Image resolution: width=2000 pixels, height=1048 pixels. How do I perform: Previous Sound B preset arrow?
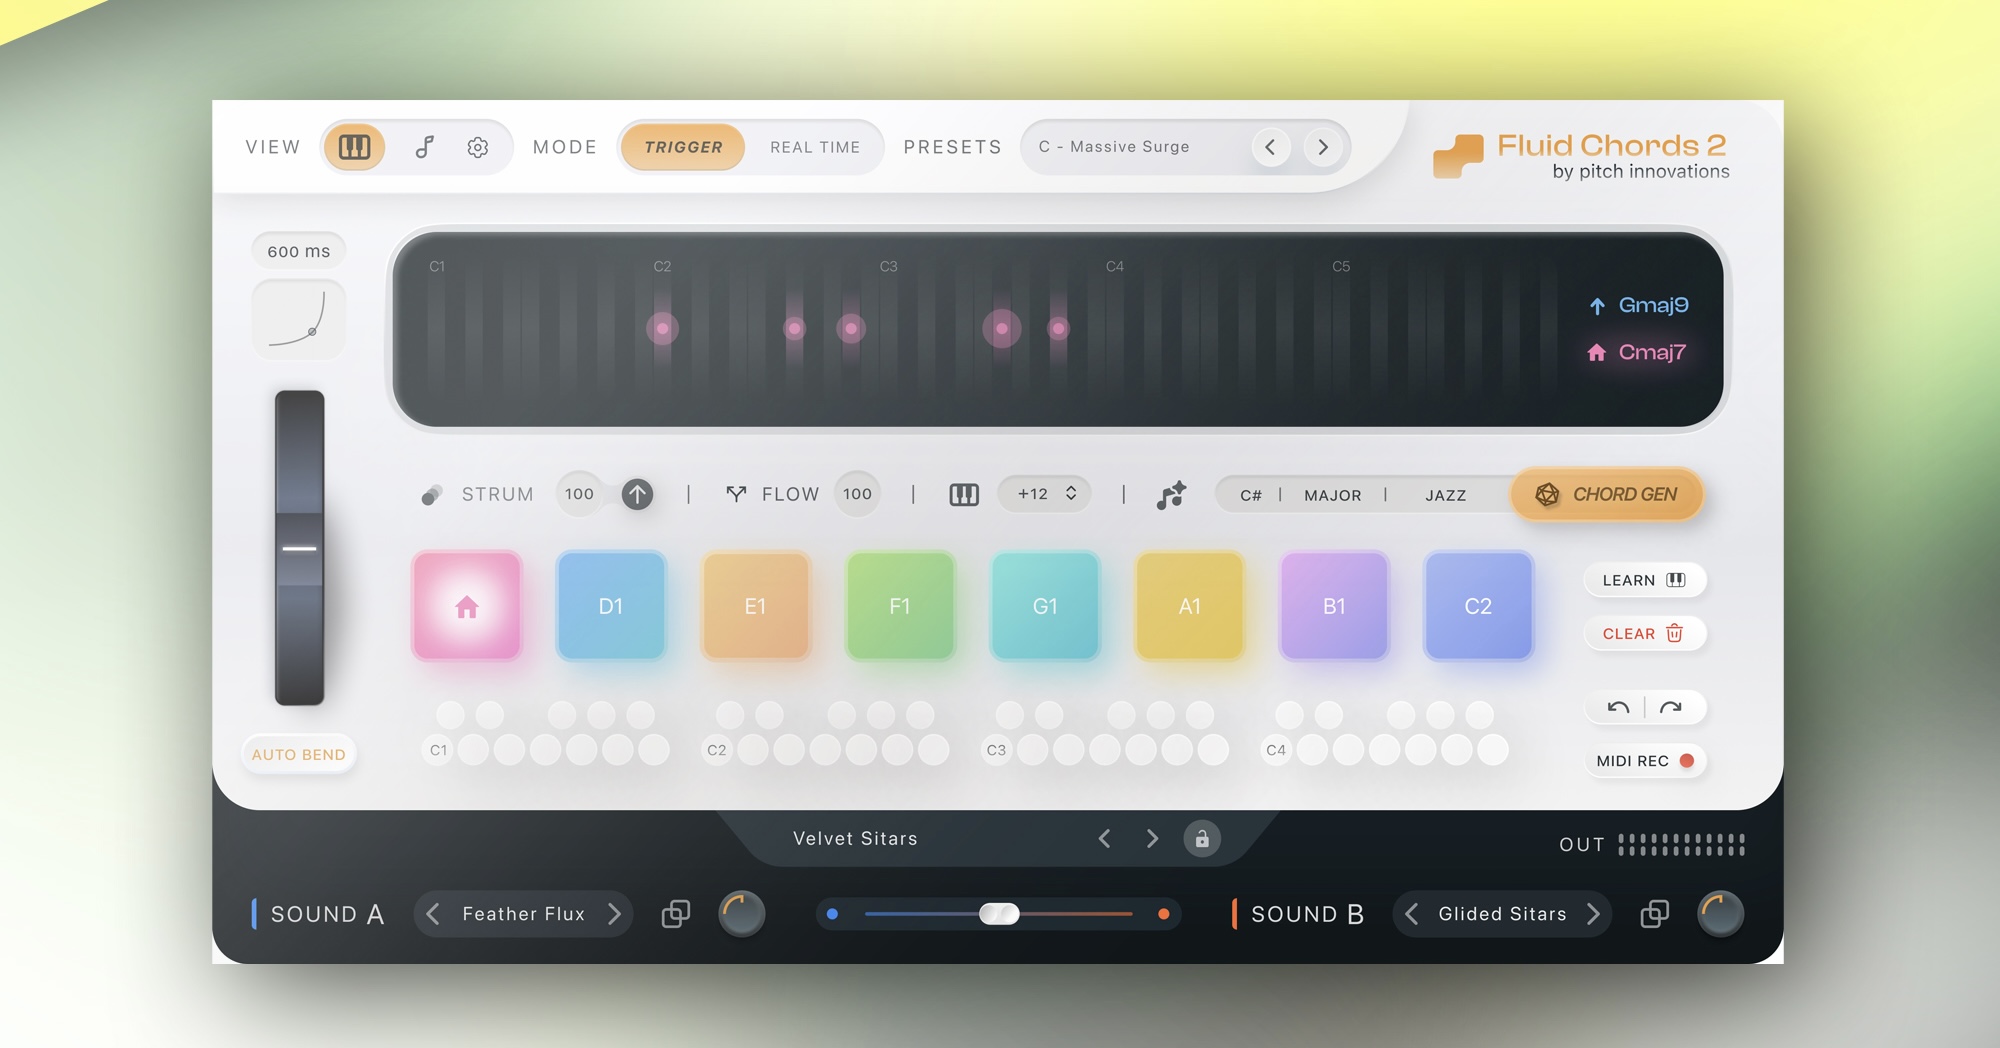tap(1412, 914)
